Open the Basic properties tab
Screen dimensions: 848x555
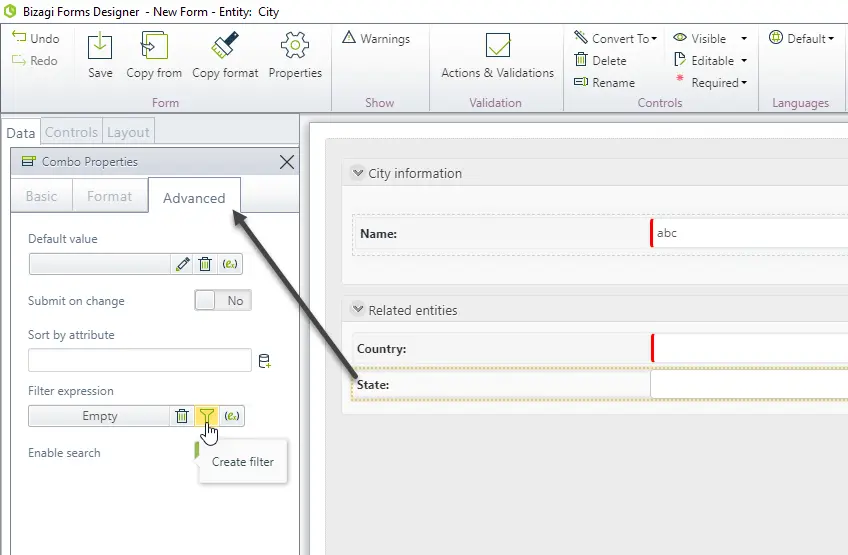click(41, 196)
